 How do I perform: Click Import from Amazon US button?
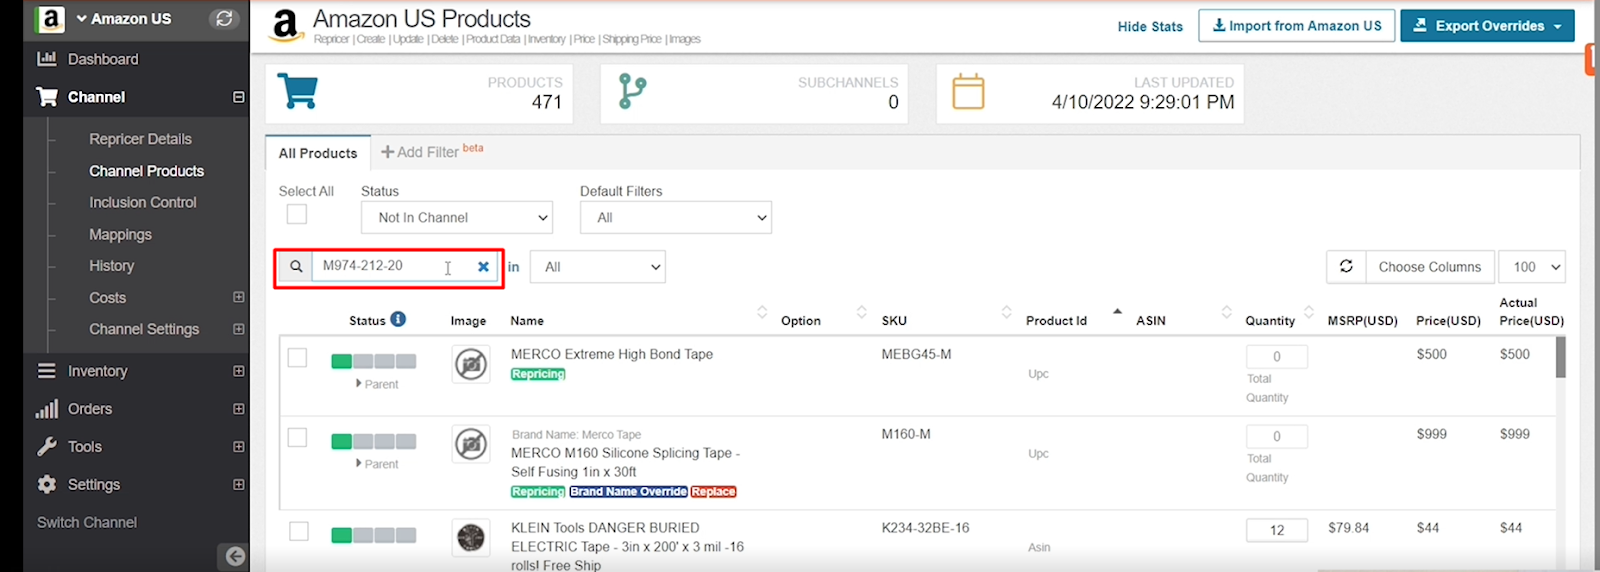coord(1297,26)
